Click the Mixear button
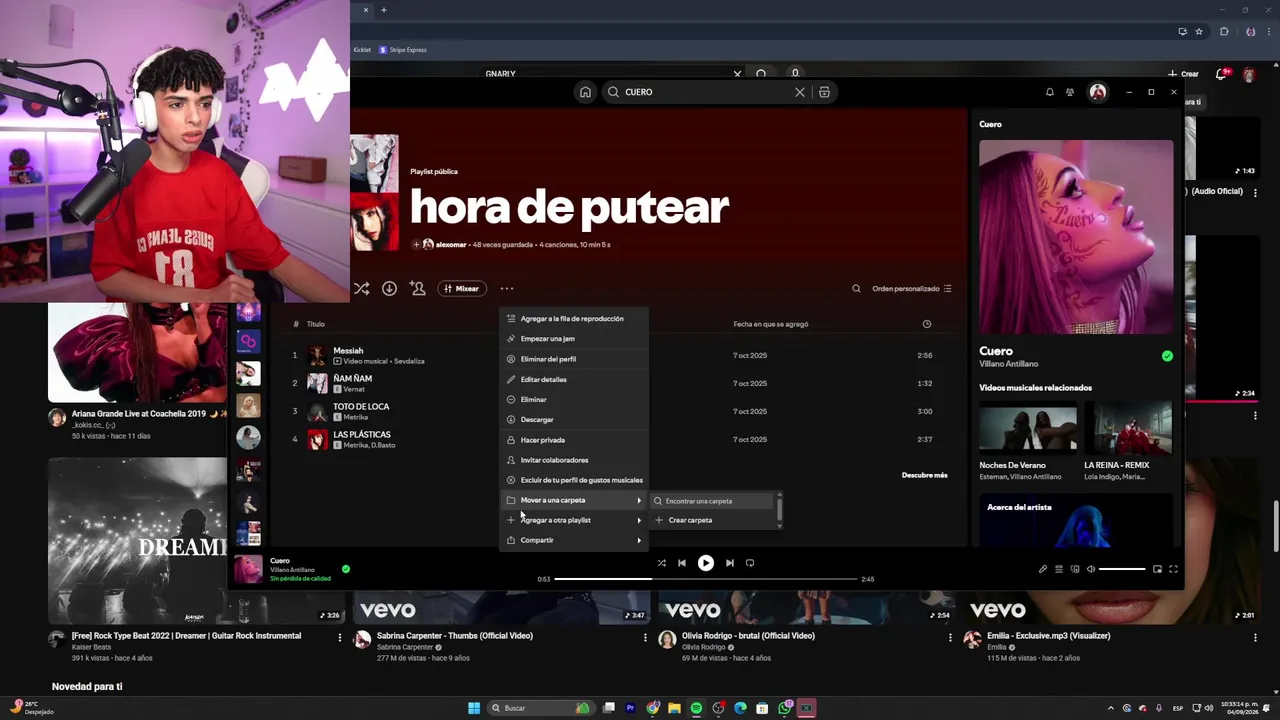 click(x=461, y=288)
